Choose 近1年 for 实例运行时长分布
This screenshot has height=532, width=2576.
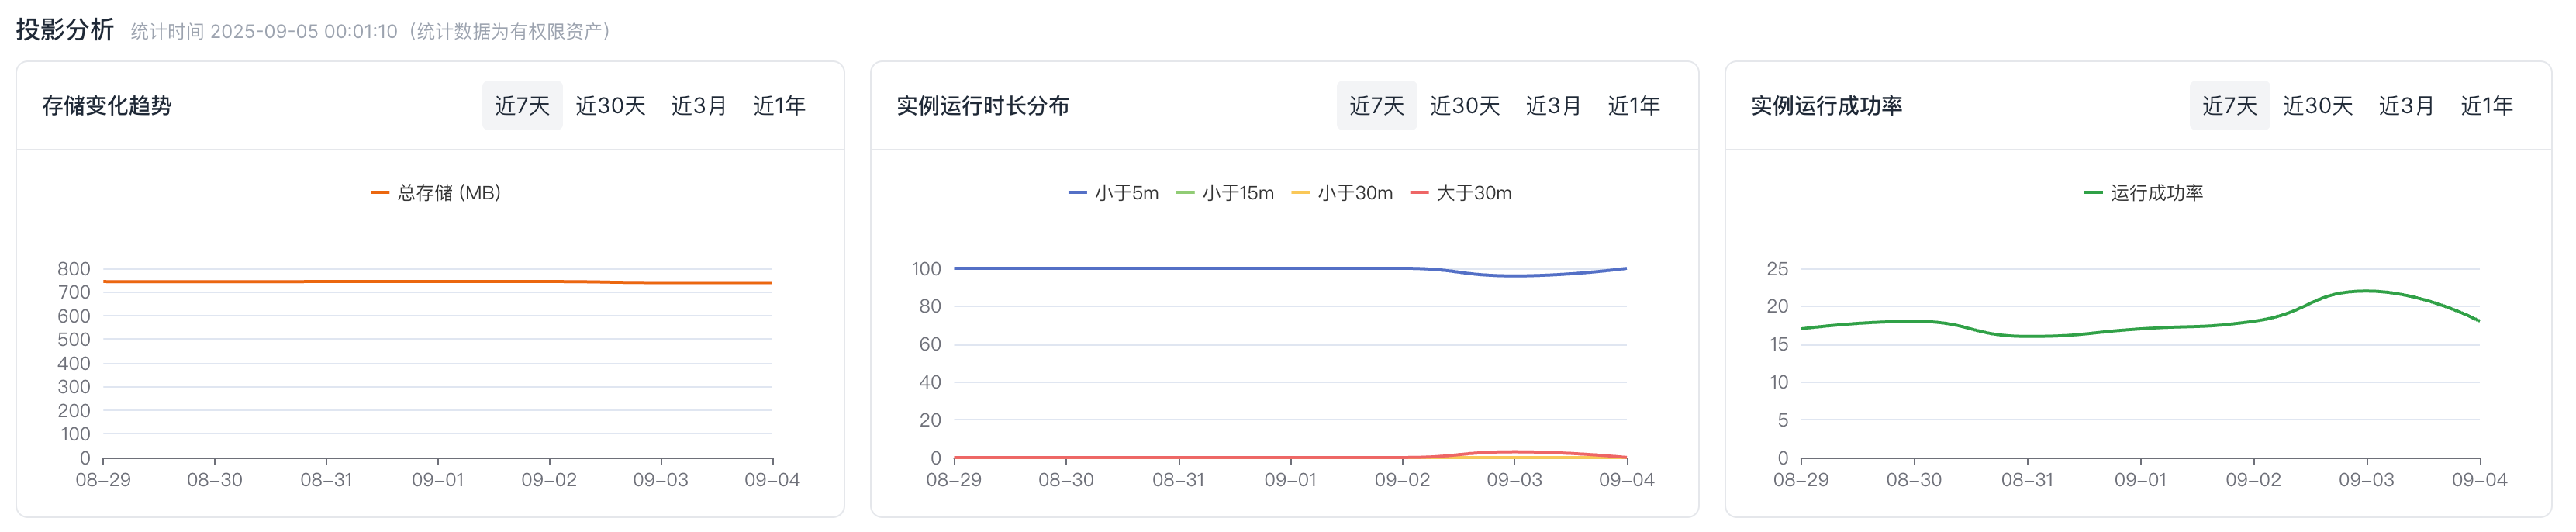pos(1633,106)
